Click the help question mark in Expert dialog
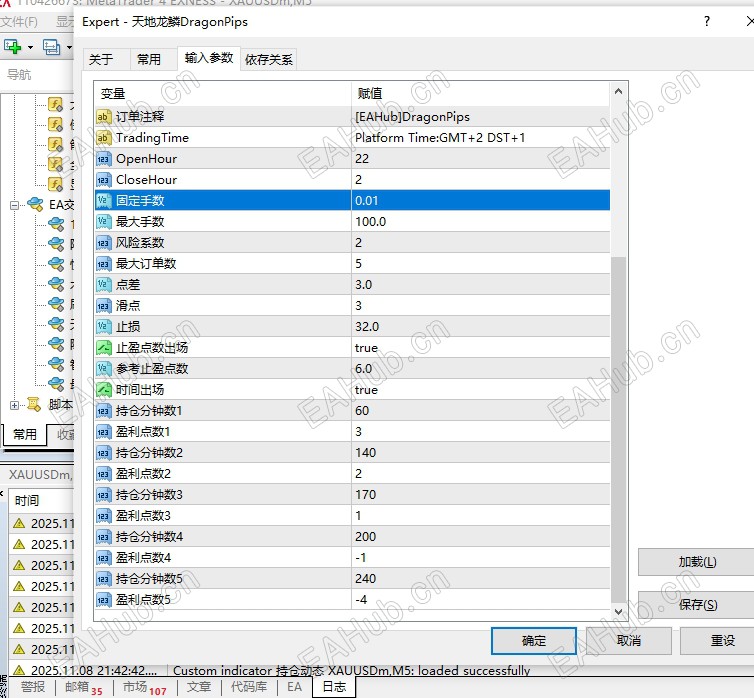This screenshot has height=698, width=754. (706, 22)
